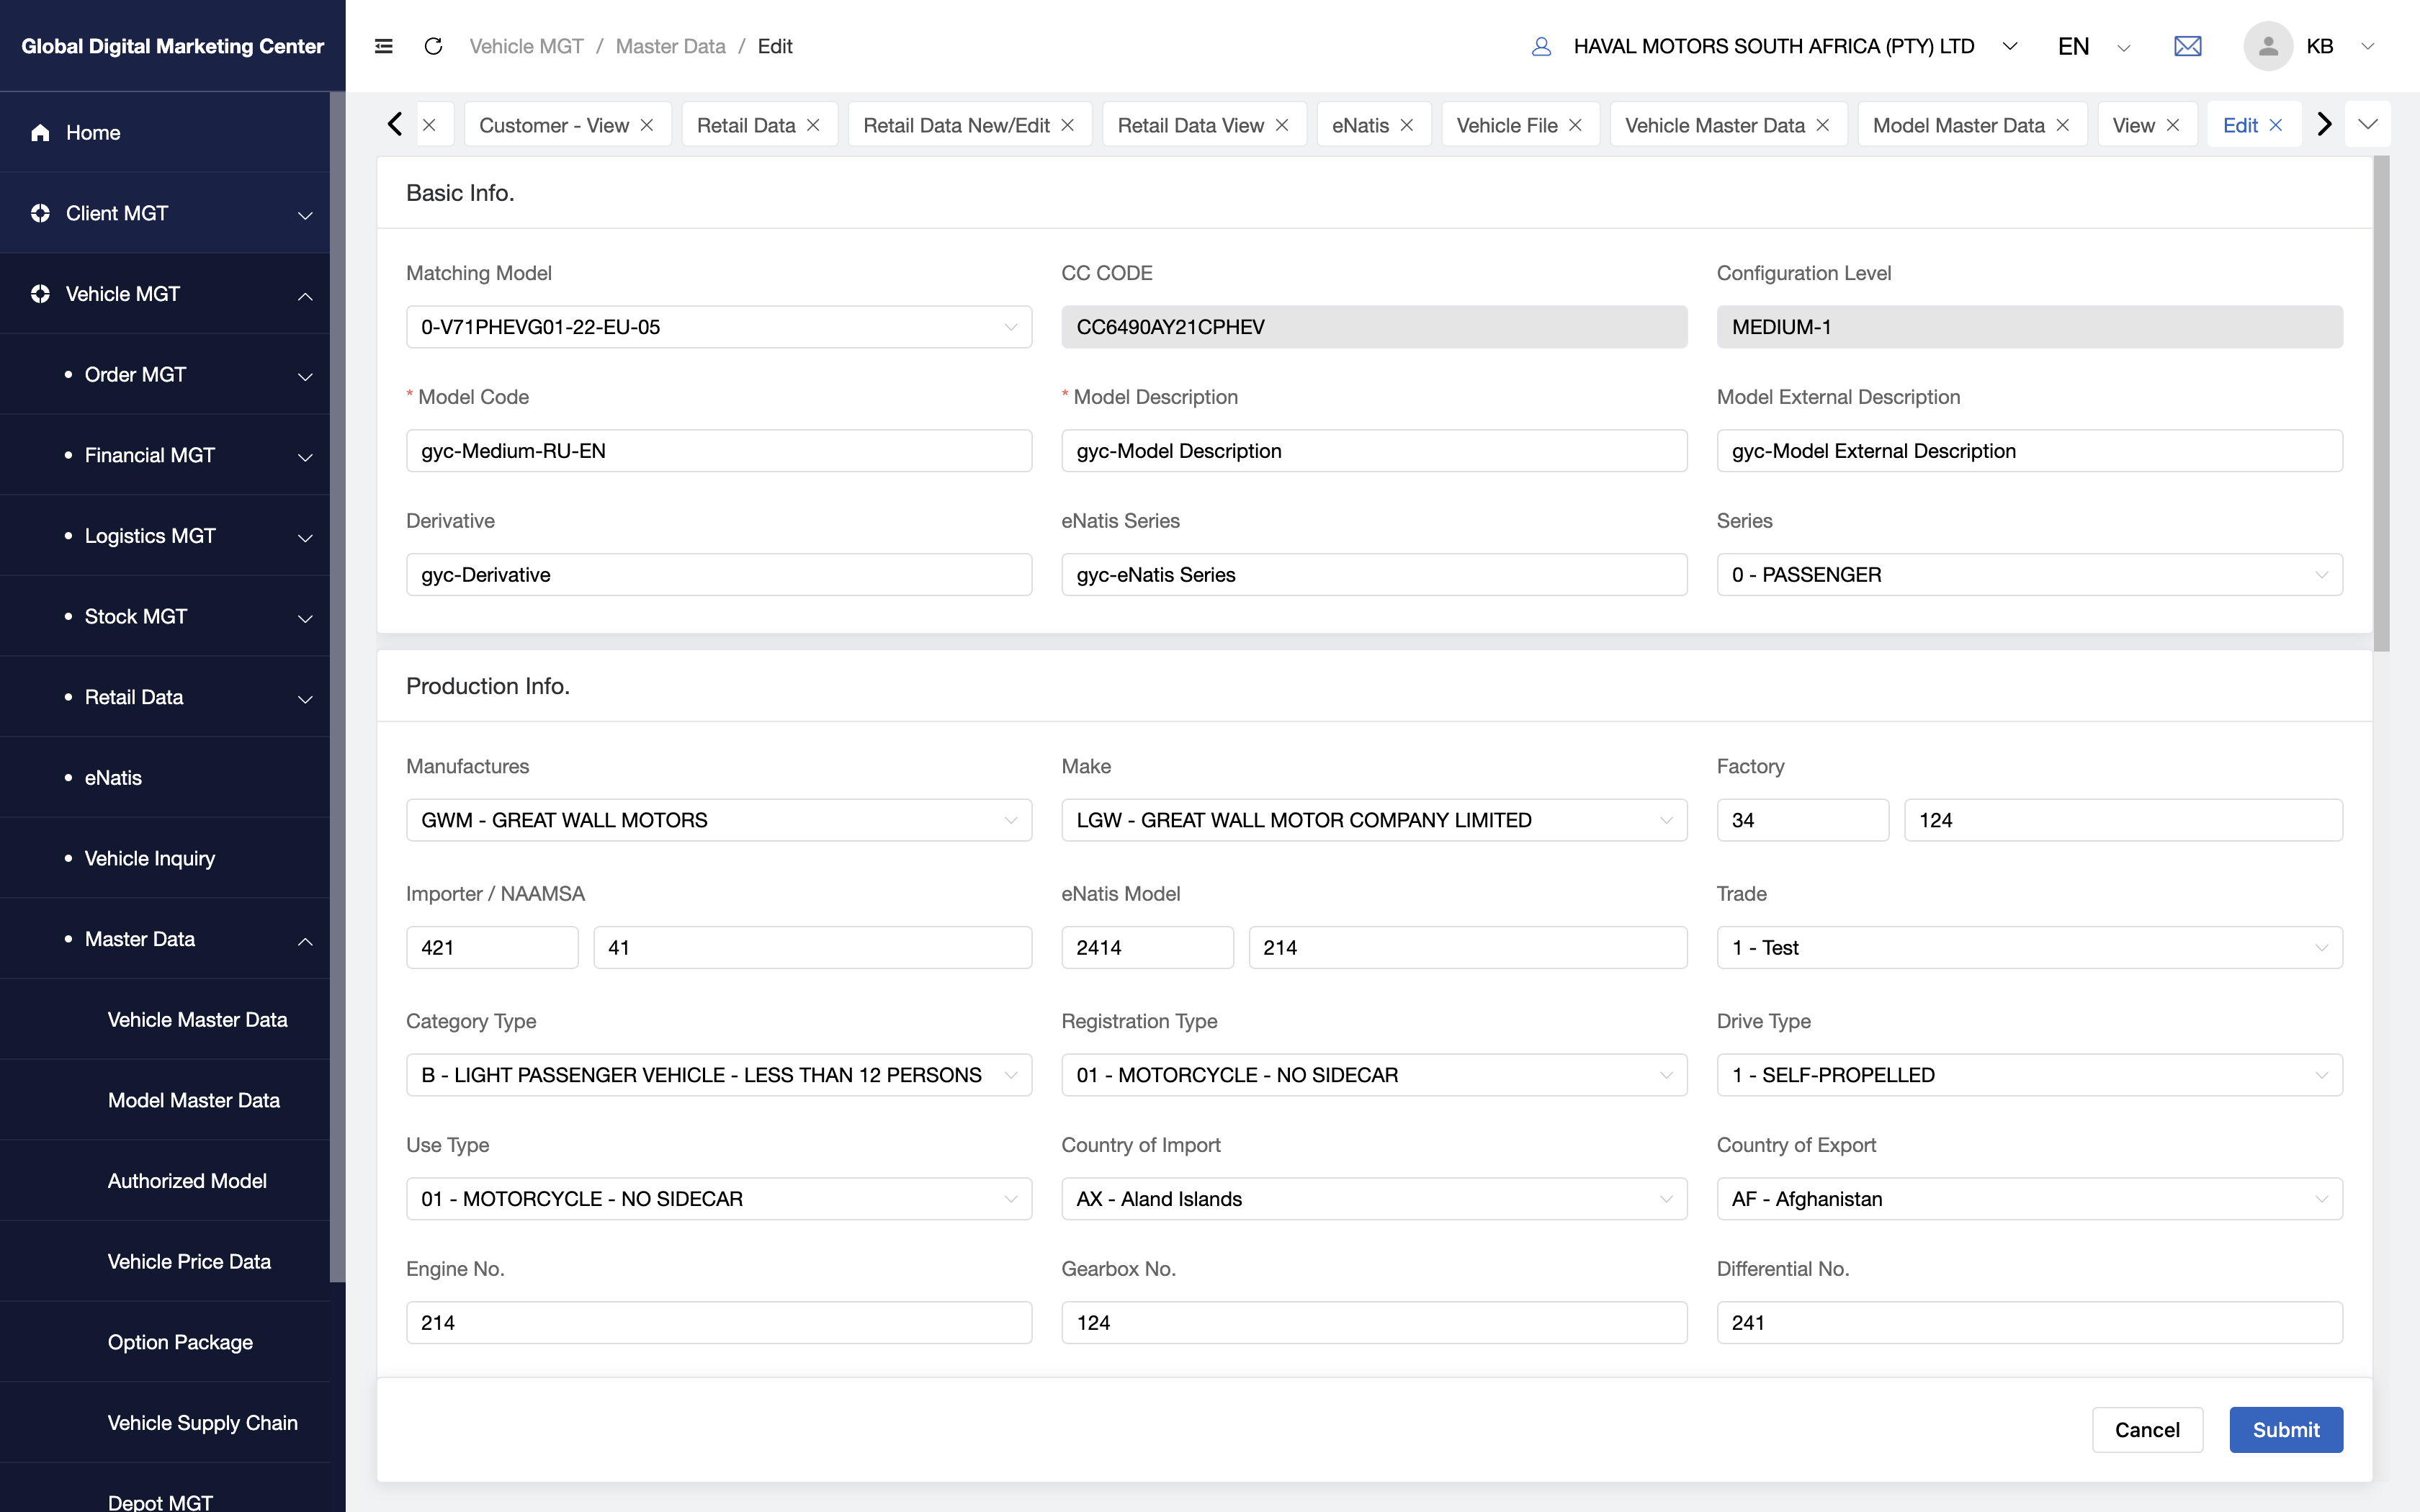Toggle the sidebar collapse hamburger icon
2420x1512 pixels.
[x=383, y=46]
